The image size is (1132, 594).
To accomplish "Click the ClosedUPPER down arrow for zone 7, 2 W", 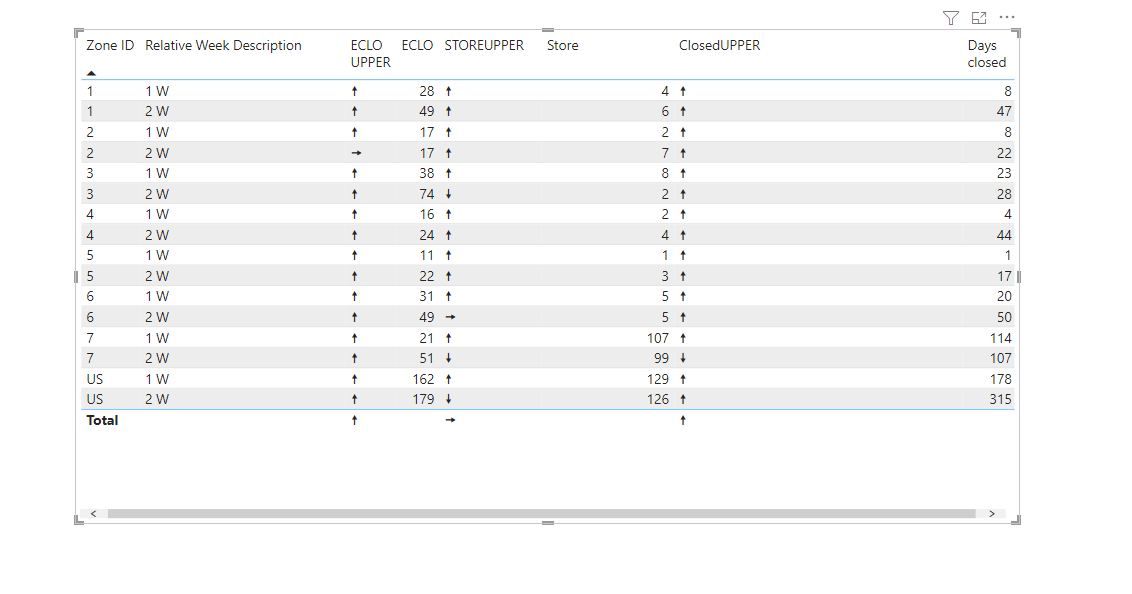I will (683, 358).
